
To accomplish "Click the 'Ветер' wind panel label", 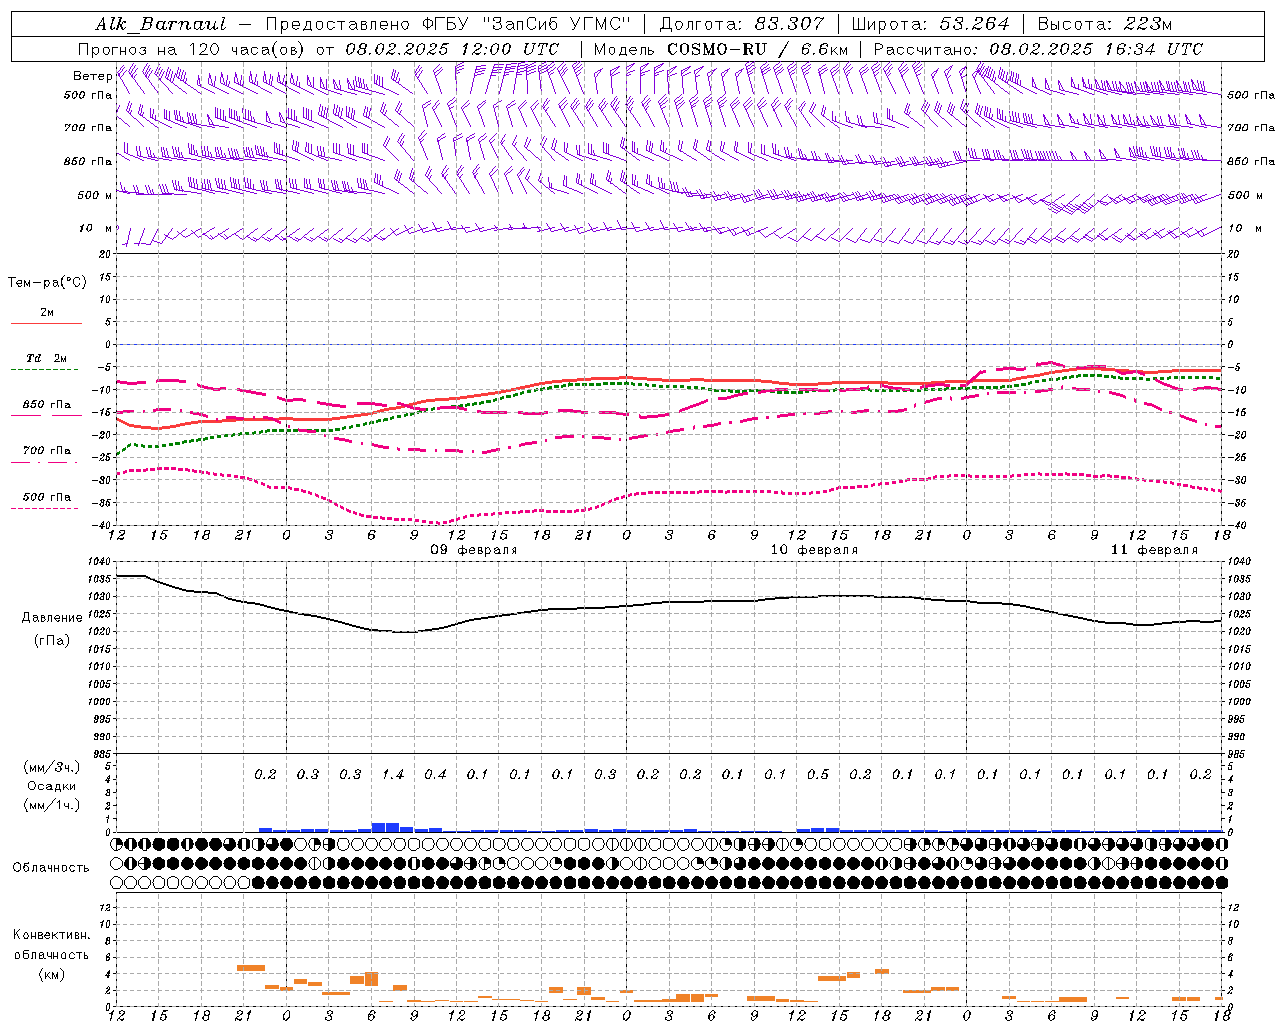I will 92,76.
